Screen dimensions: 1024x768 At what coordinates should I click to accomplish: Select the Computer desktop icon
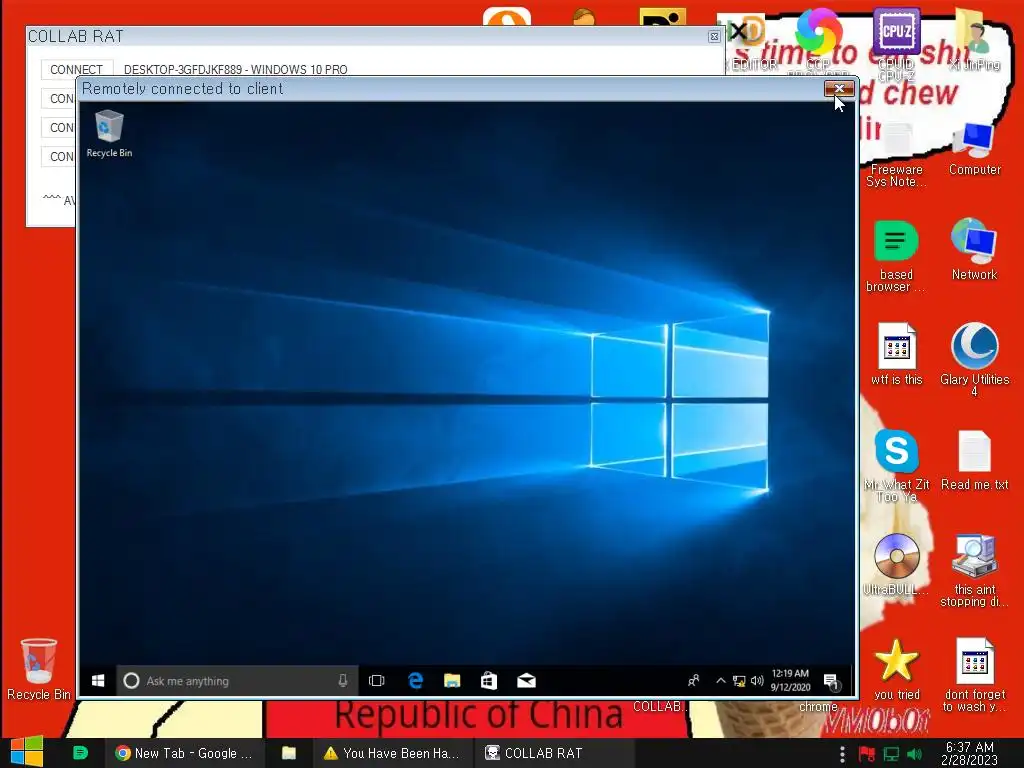click(x=974, y=149)
